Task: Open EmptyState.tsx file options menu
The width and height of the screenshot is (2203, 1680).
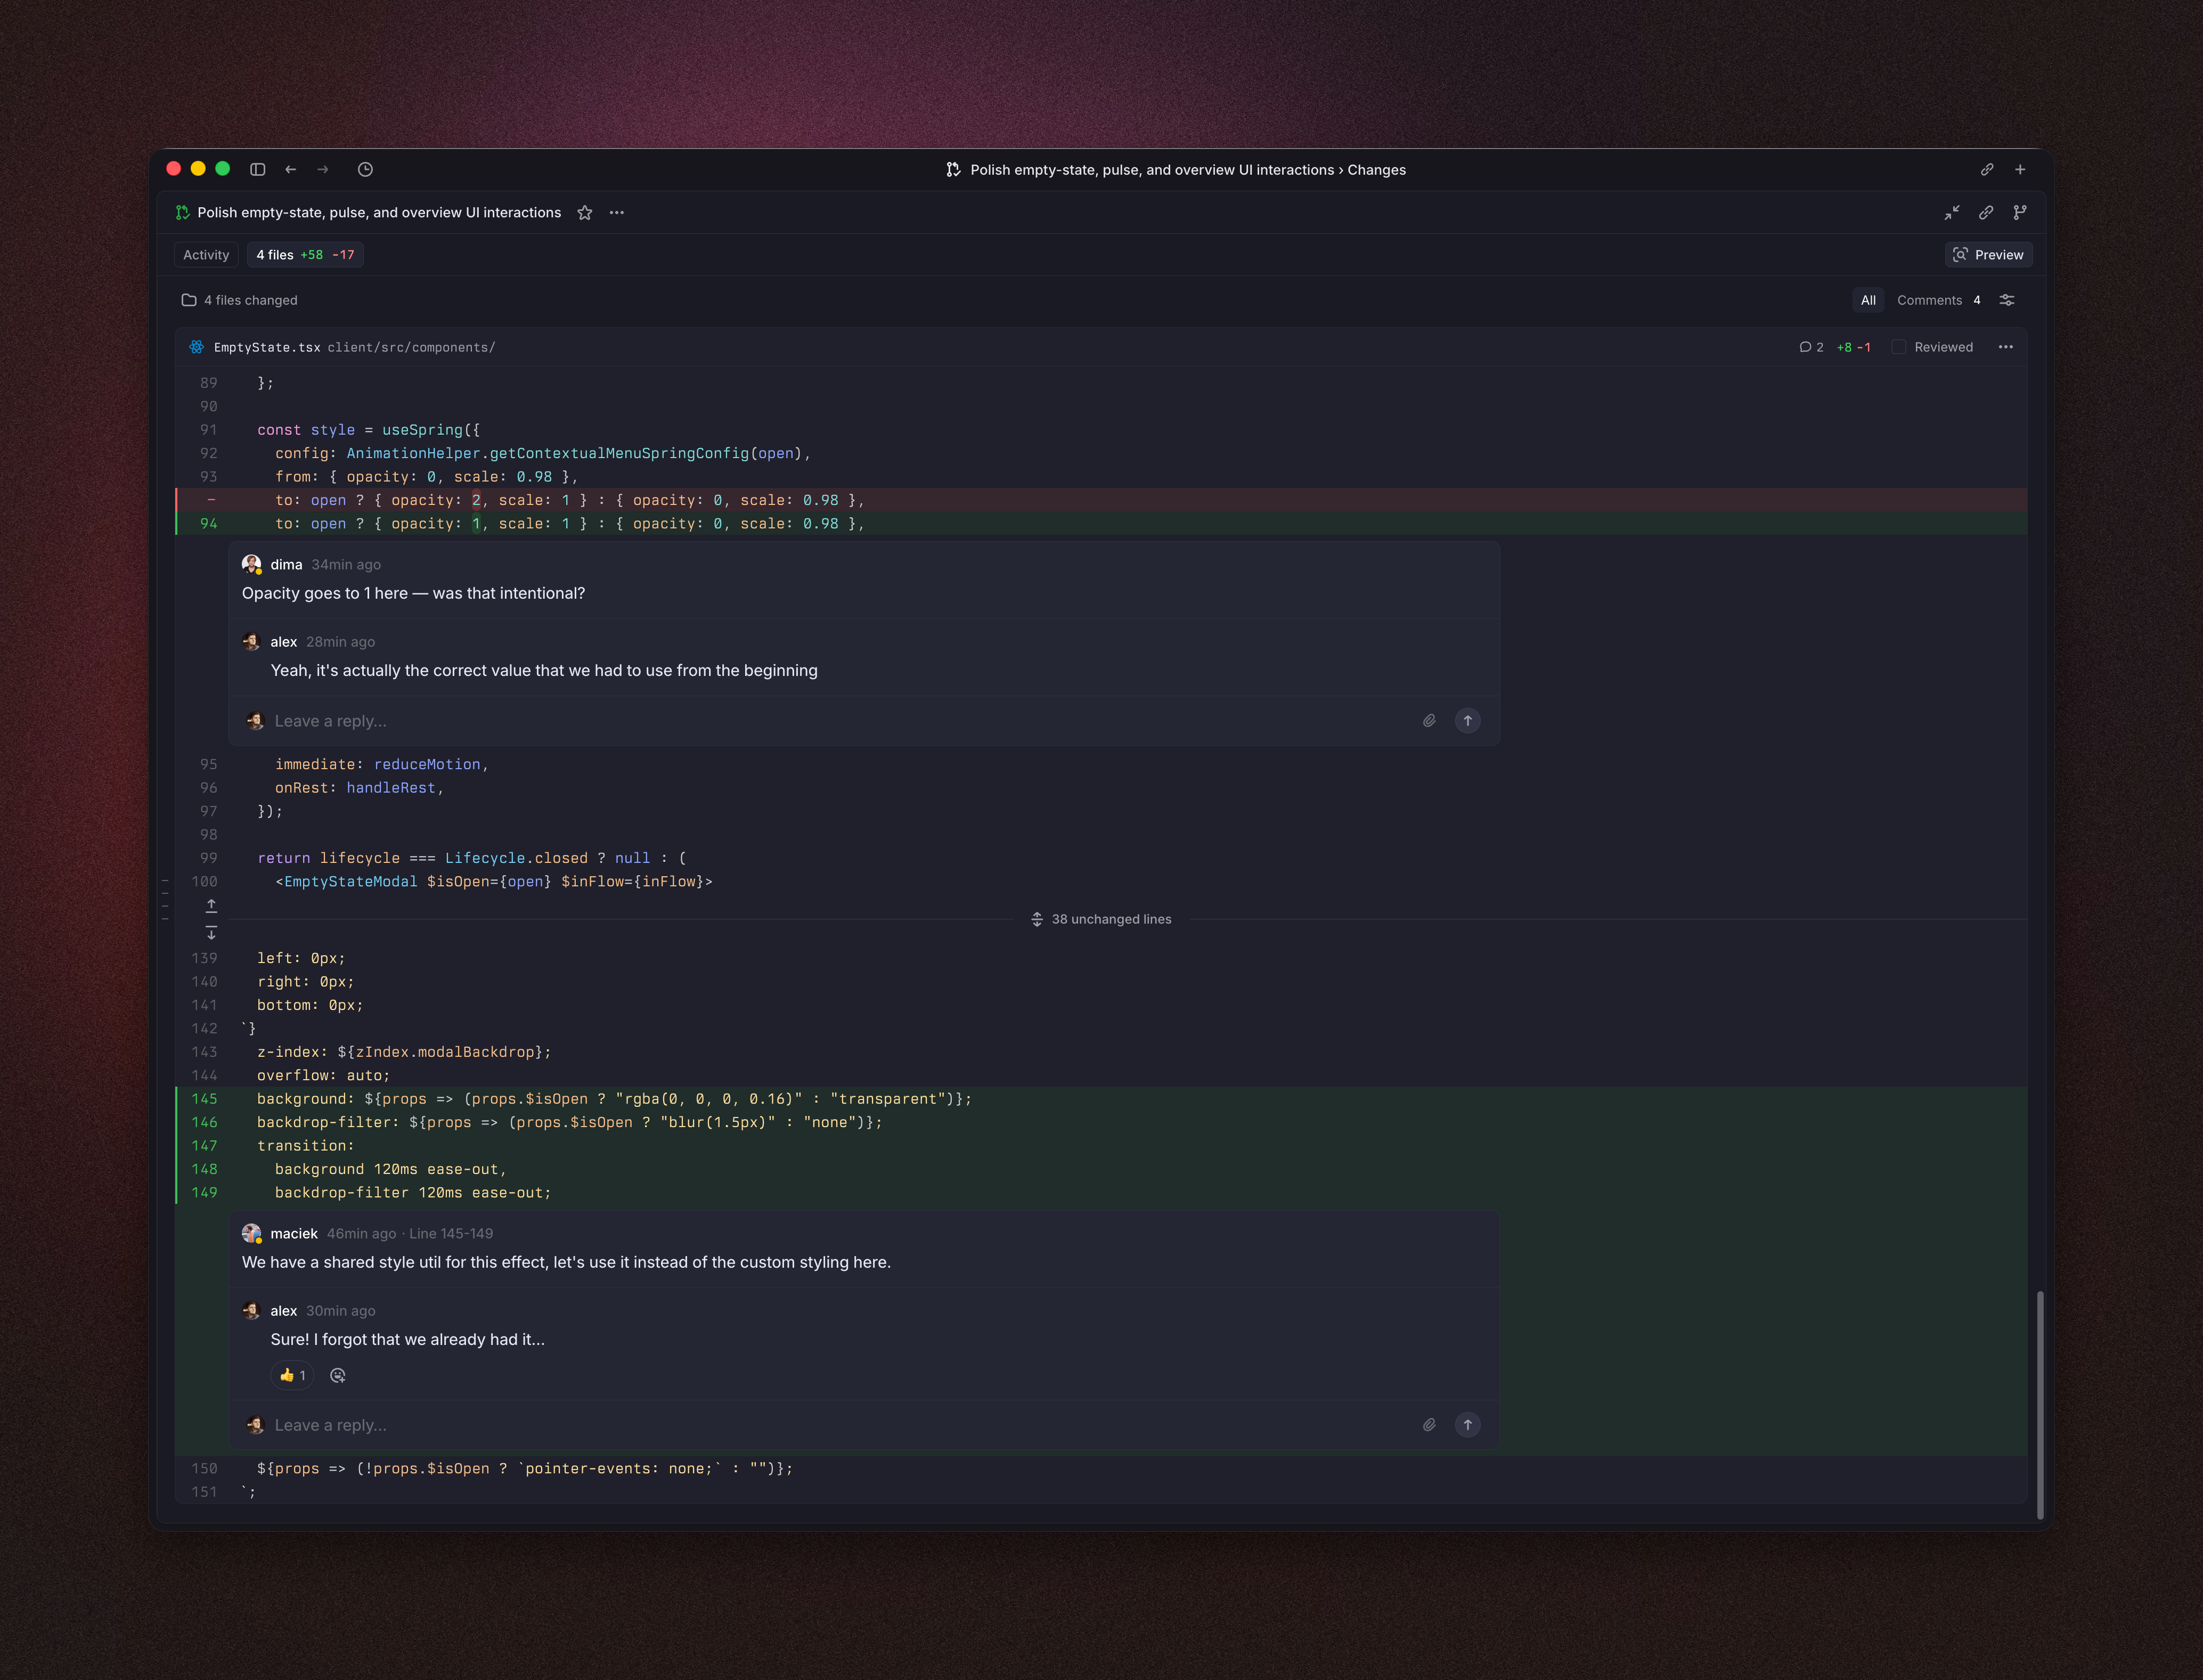Action: coord(2005,347)
